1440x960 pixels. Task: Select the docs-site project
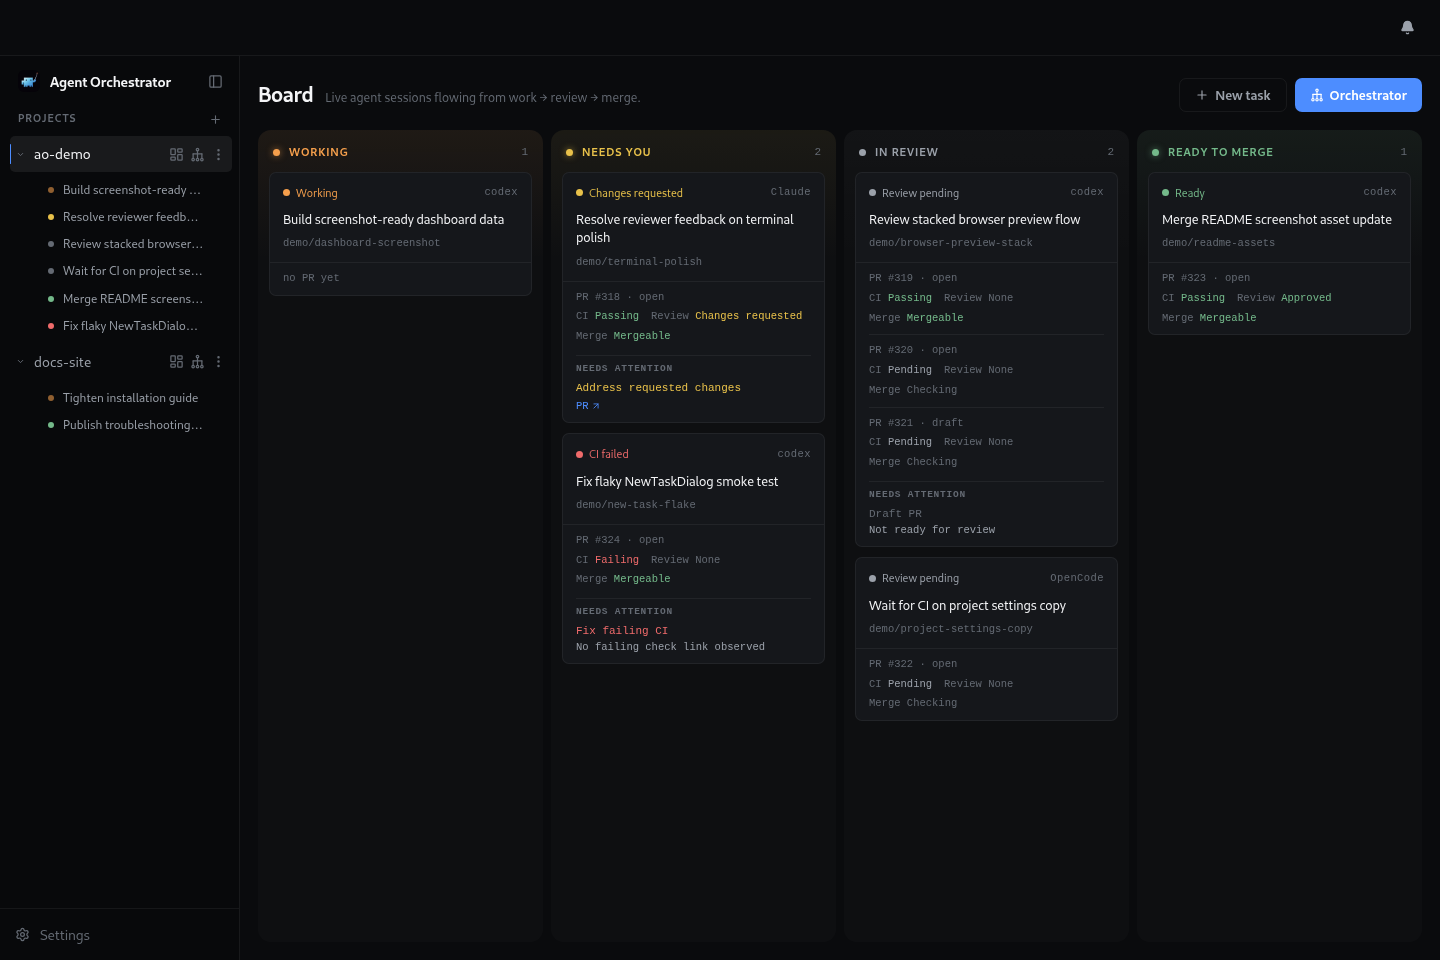click(x=62, y=362)
